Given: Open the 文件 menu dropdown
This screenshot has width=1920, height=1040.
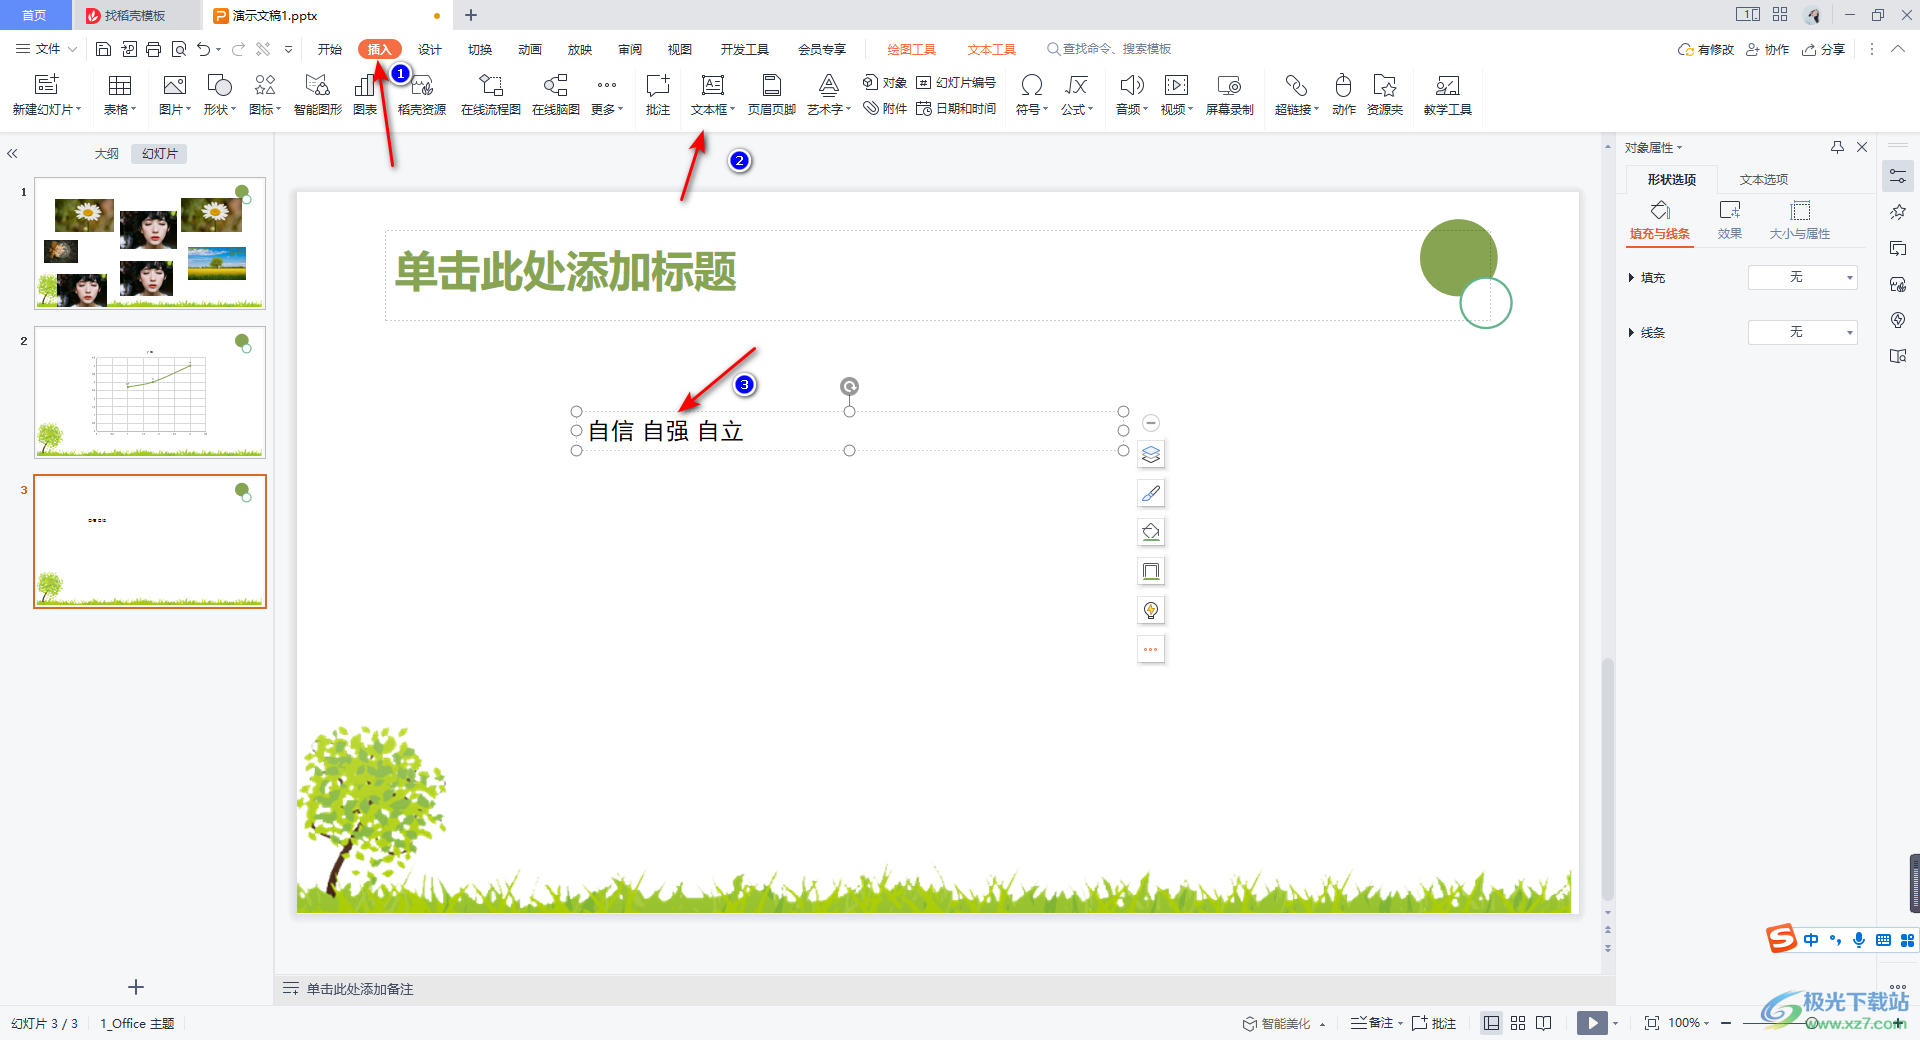Looking at the screenshot, I should pyautogui.click(x=46, y=49).
